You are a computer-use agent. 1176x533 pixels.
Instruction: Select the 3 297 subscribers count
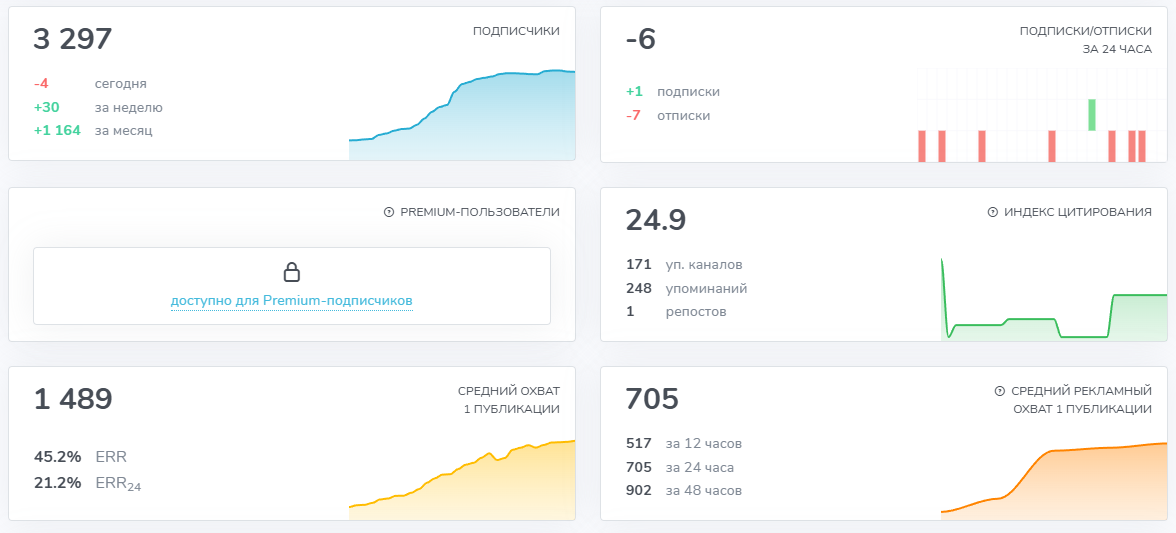click(73, 39)
